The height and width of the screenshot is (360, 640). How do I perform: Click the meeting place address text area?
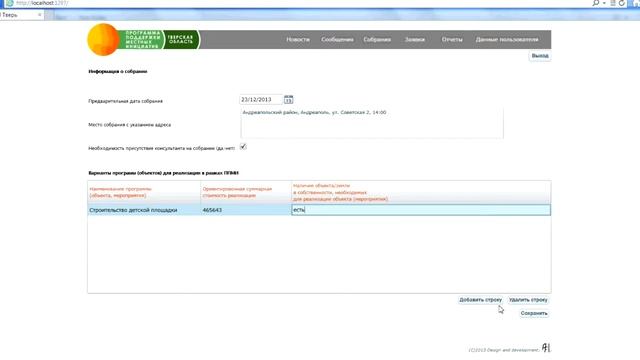[372, 123]
